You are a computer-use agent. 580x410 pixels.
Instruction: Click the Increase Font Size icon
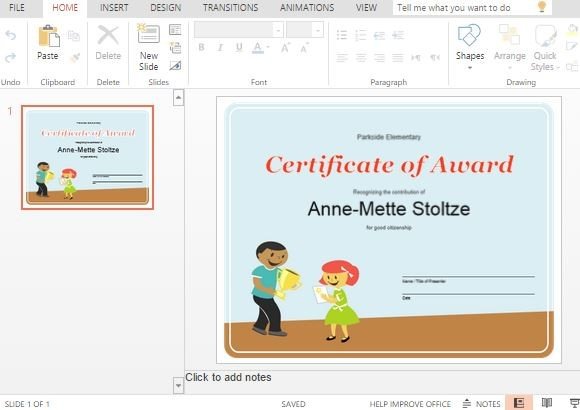pyautogui.click(x=285, y=47)
